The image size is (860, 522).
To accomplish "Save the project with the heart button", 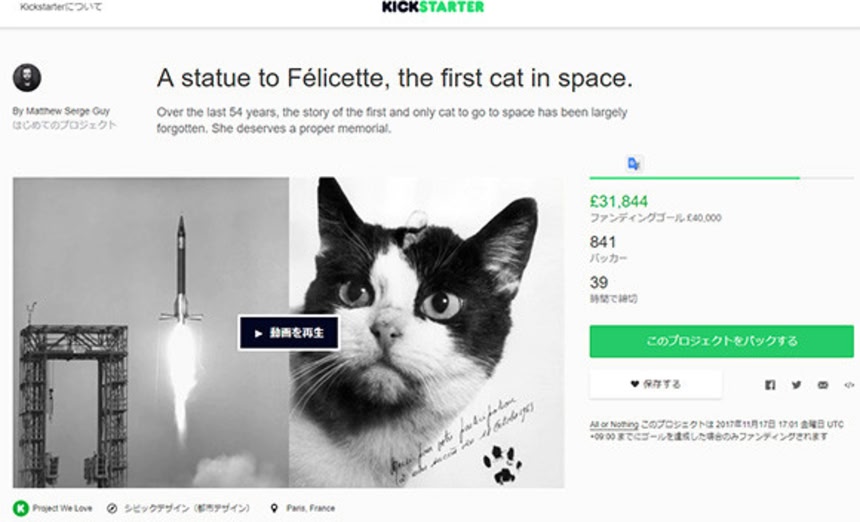I will point(655,384).
